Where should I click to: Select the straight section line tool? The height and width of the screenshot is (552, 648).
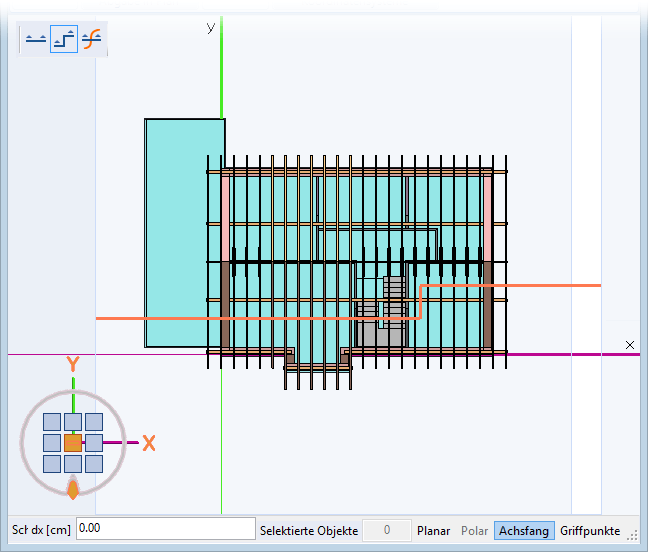tap(36, 39)
